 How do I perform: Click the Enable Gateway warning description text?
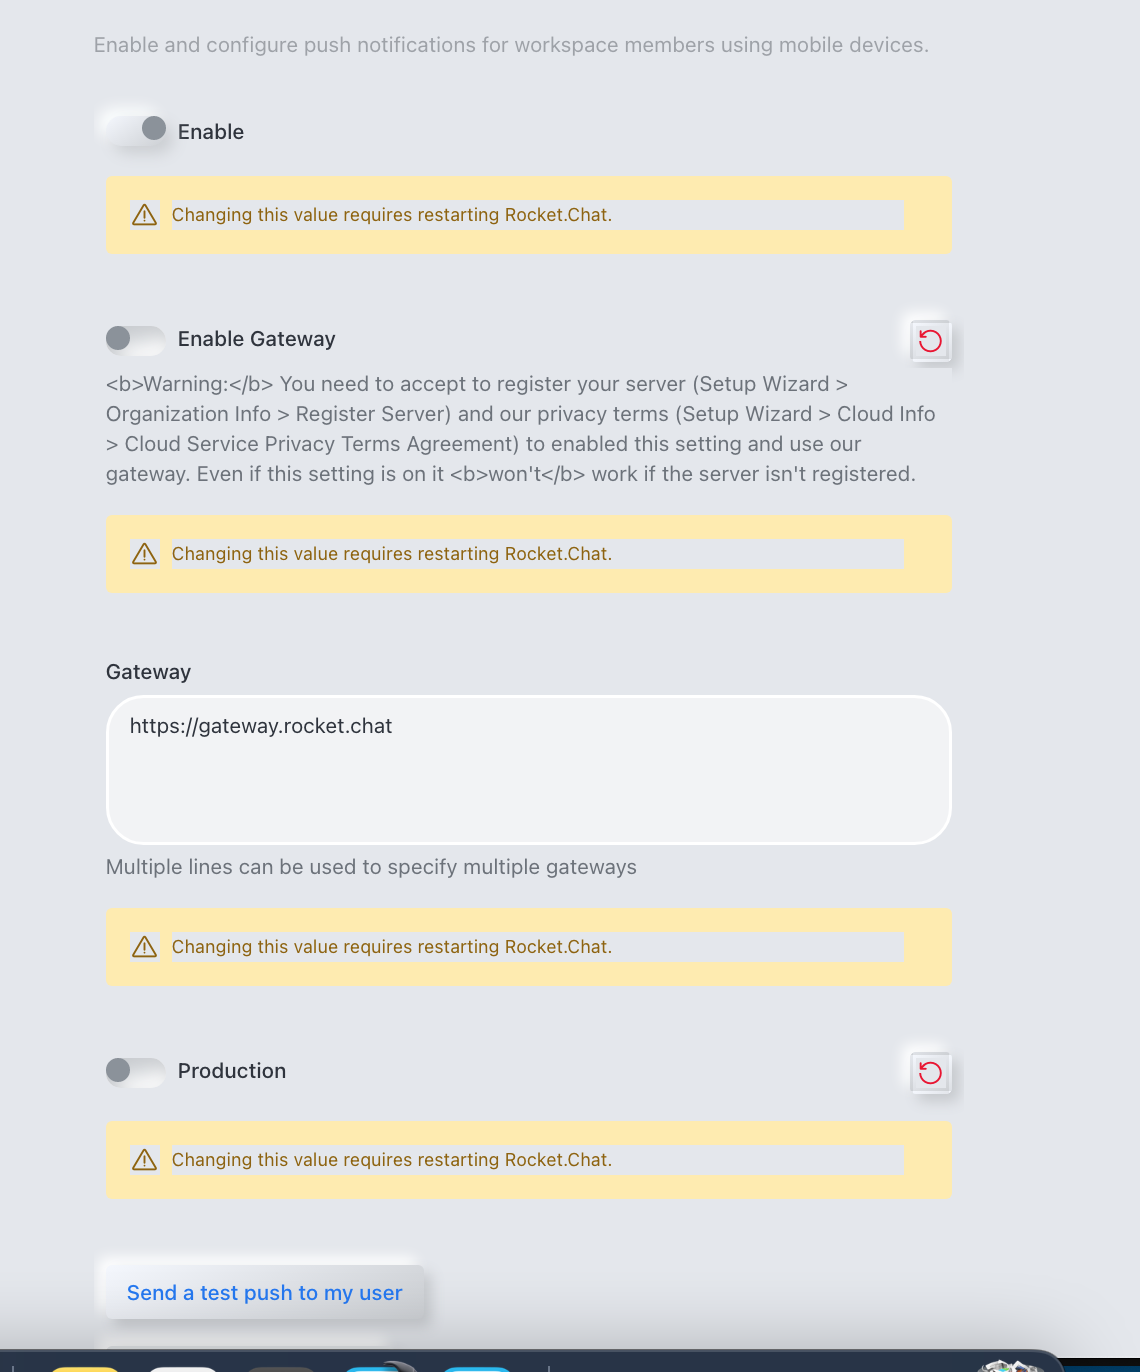tap(520, 428)
